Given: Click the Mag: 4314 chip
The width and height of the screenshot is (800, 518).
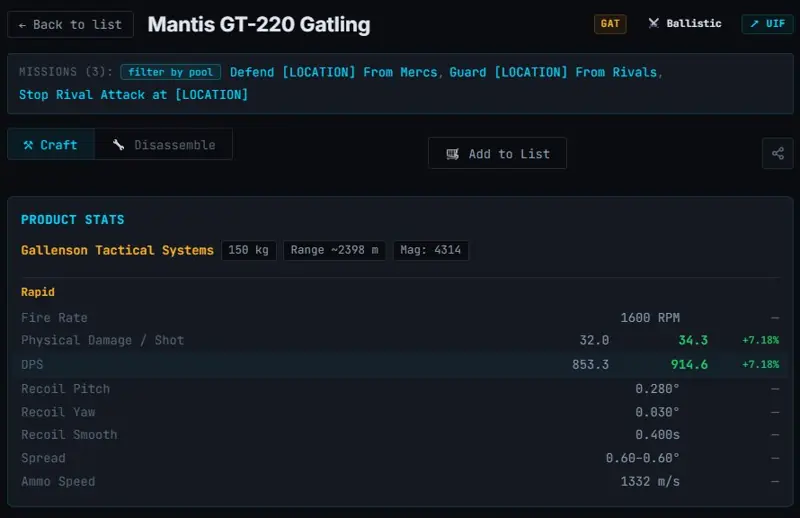Looking at the screenshot, I should 431,250.
